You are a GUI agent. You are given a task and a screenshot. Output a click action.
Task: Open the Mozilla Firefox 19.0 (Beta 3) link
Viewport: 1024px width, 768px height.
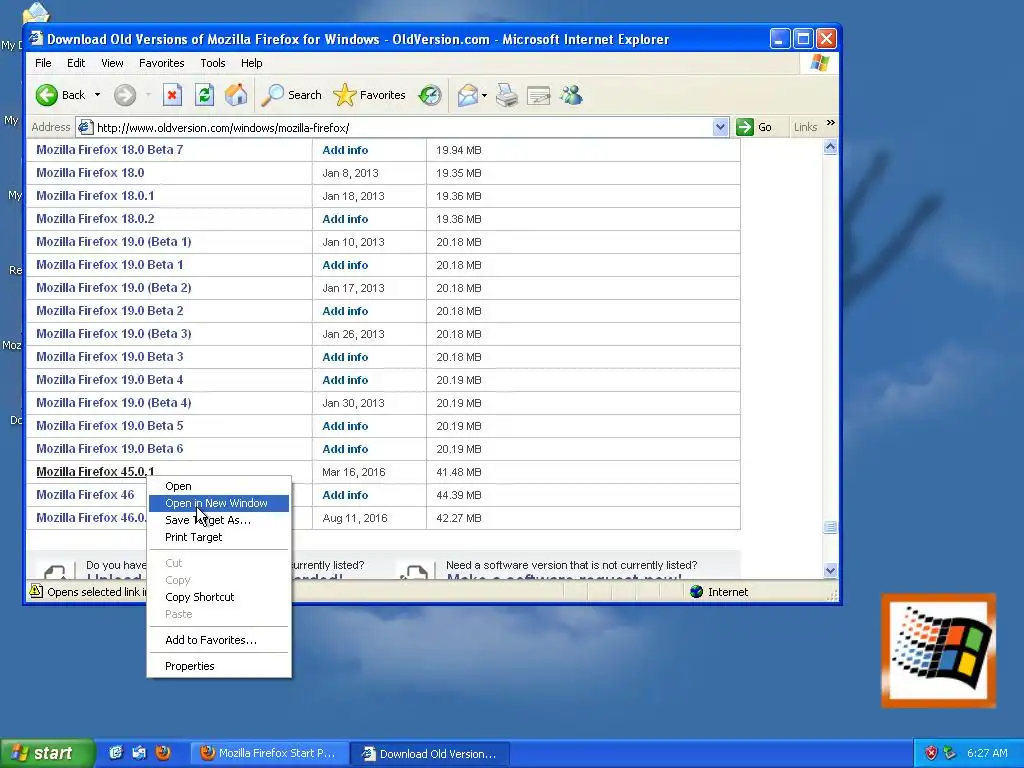pos(114,334)
